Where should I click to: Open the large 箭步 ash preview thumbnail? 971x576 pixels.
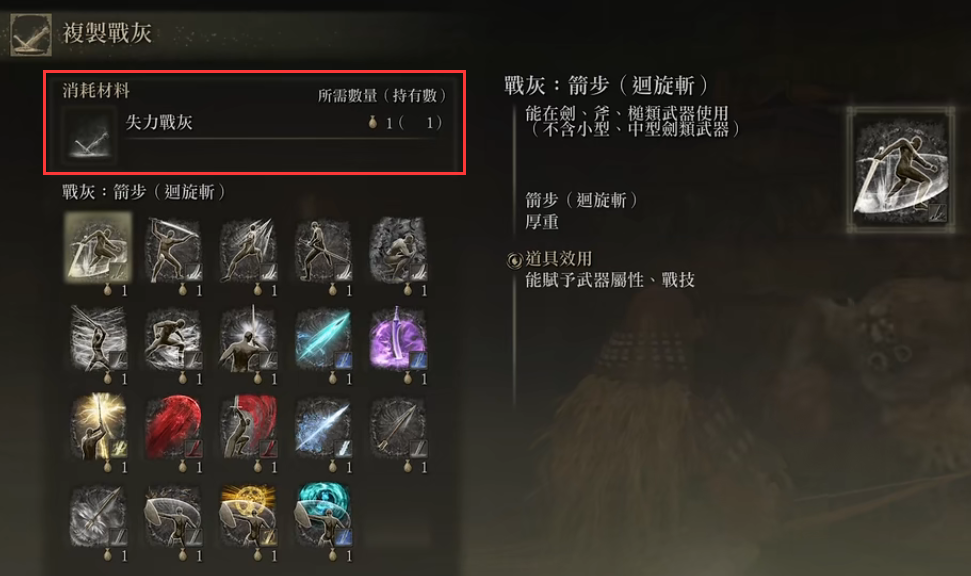(x=900, y=169)
